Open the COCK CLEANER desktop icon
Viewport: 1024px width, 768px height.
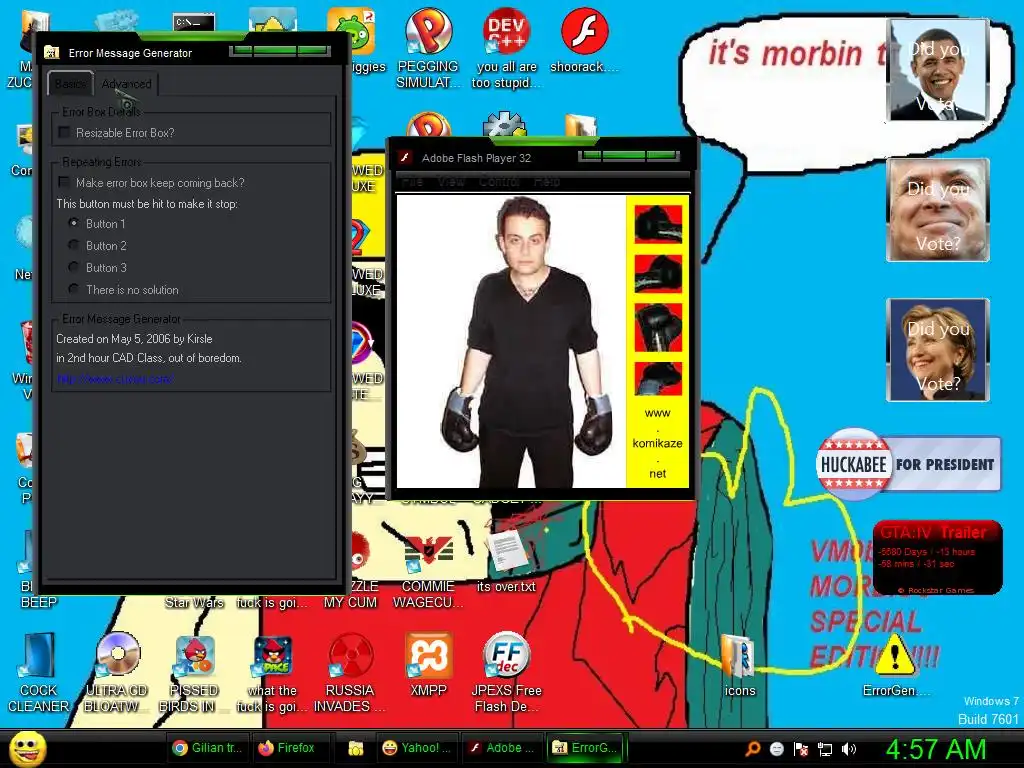click(38, 673)
